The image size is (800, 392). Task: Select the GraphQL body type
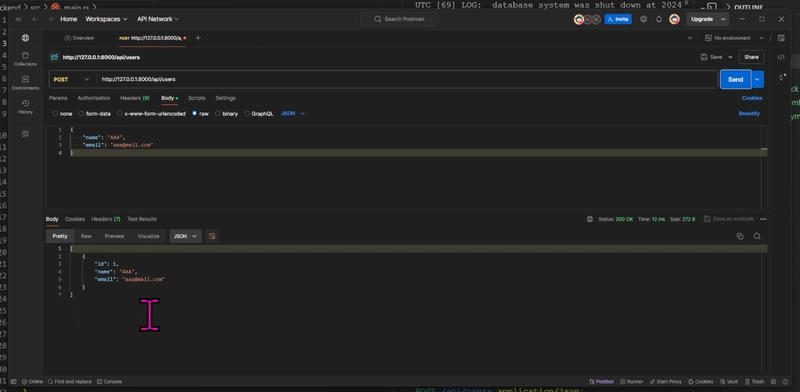click(x=259, y=113)
